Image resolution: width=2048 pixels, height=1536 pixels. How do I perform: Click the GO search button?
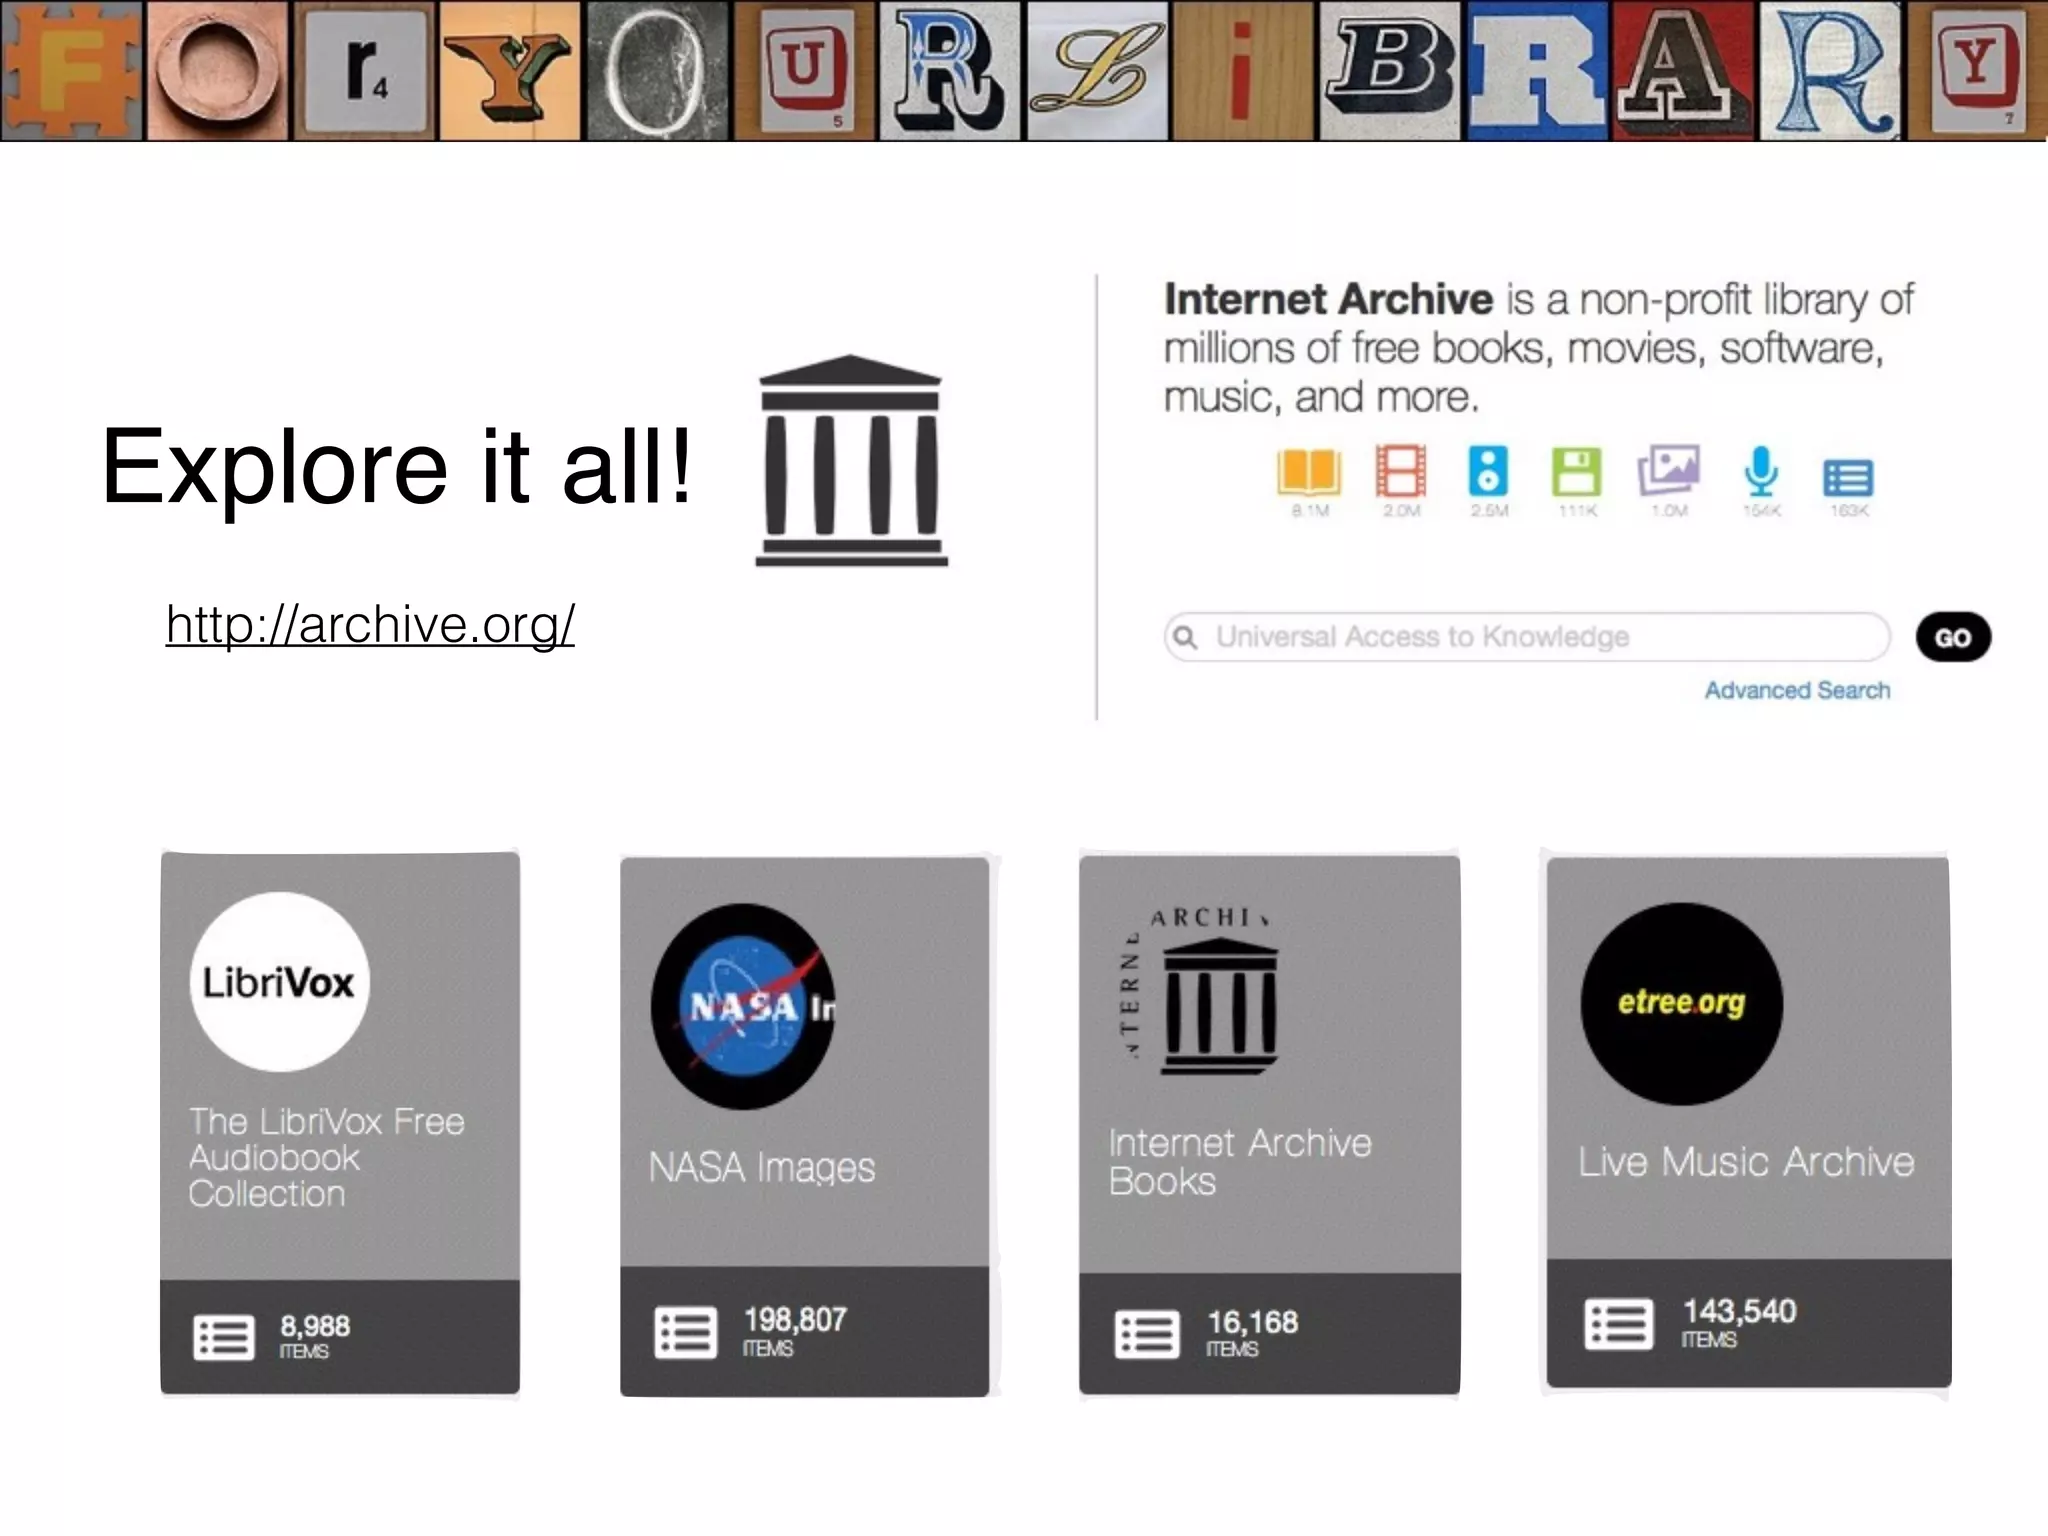point(1953,637)
